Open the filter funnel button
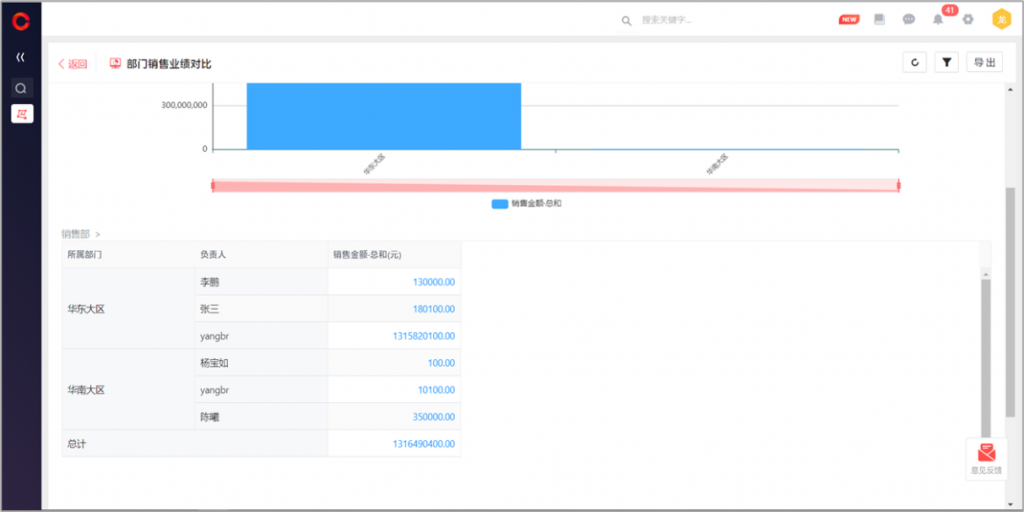The height and width of the screenshot is (512, 1024). click(x=946, y=63)
